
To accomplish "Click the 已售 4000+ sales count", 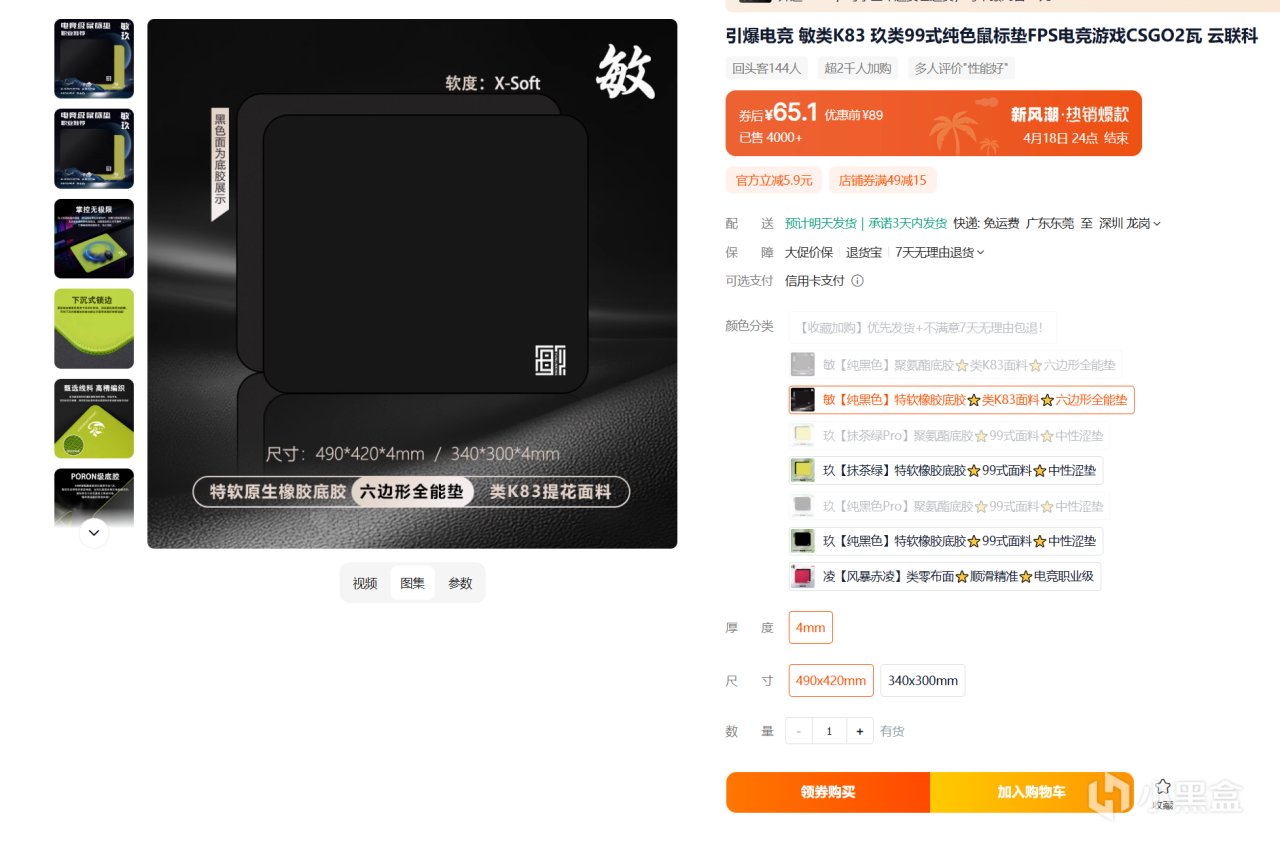I will tap(771, 138).
